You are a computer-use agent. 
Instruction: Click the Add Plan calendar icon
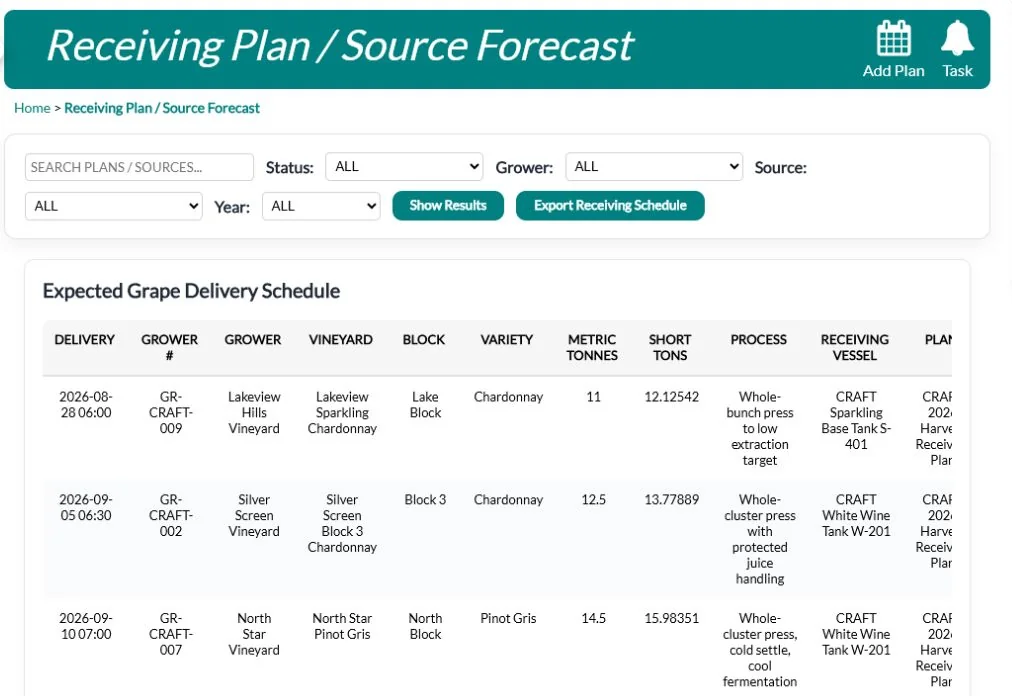(x=893, y=38)
